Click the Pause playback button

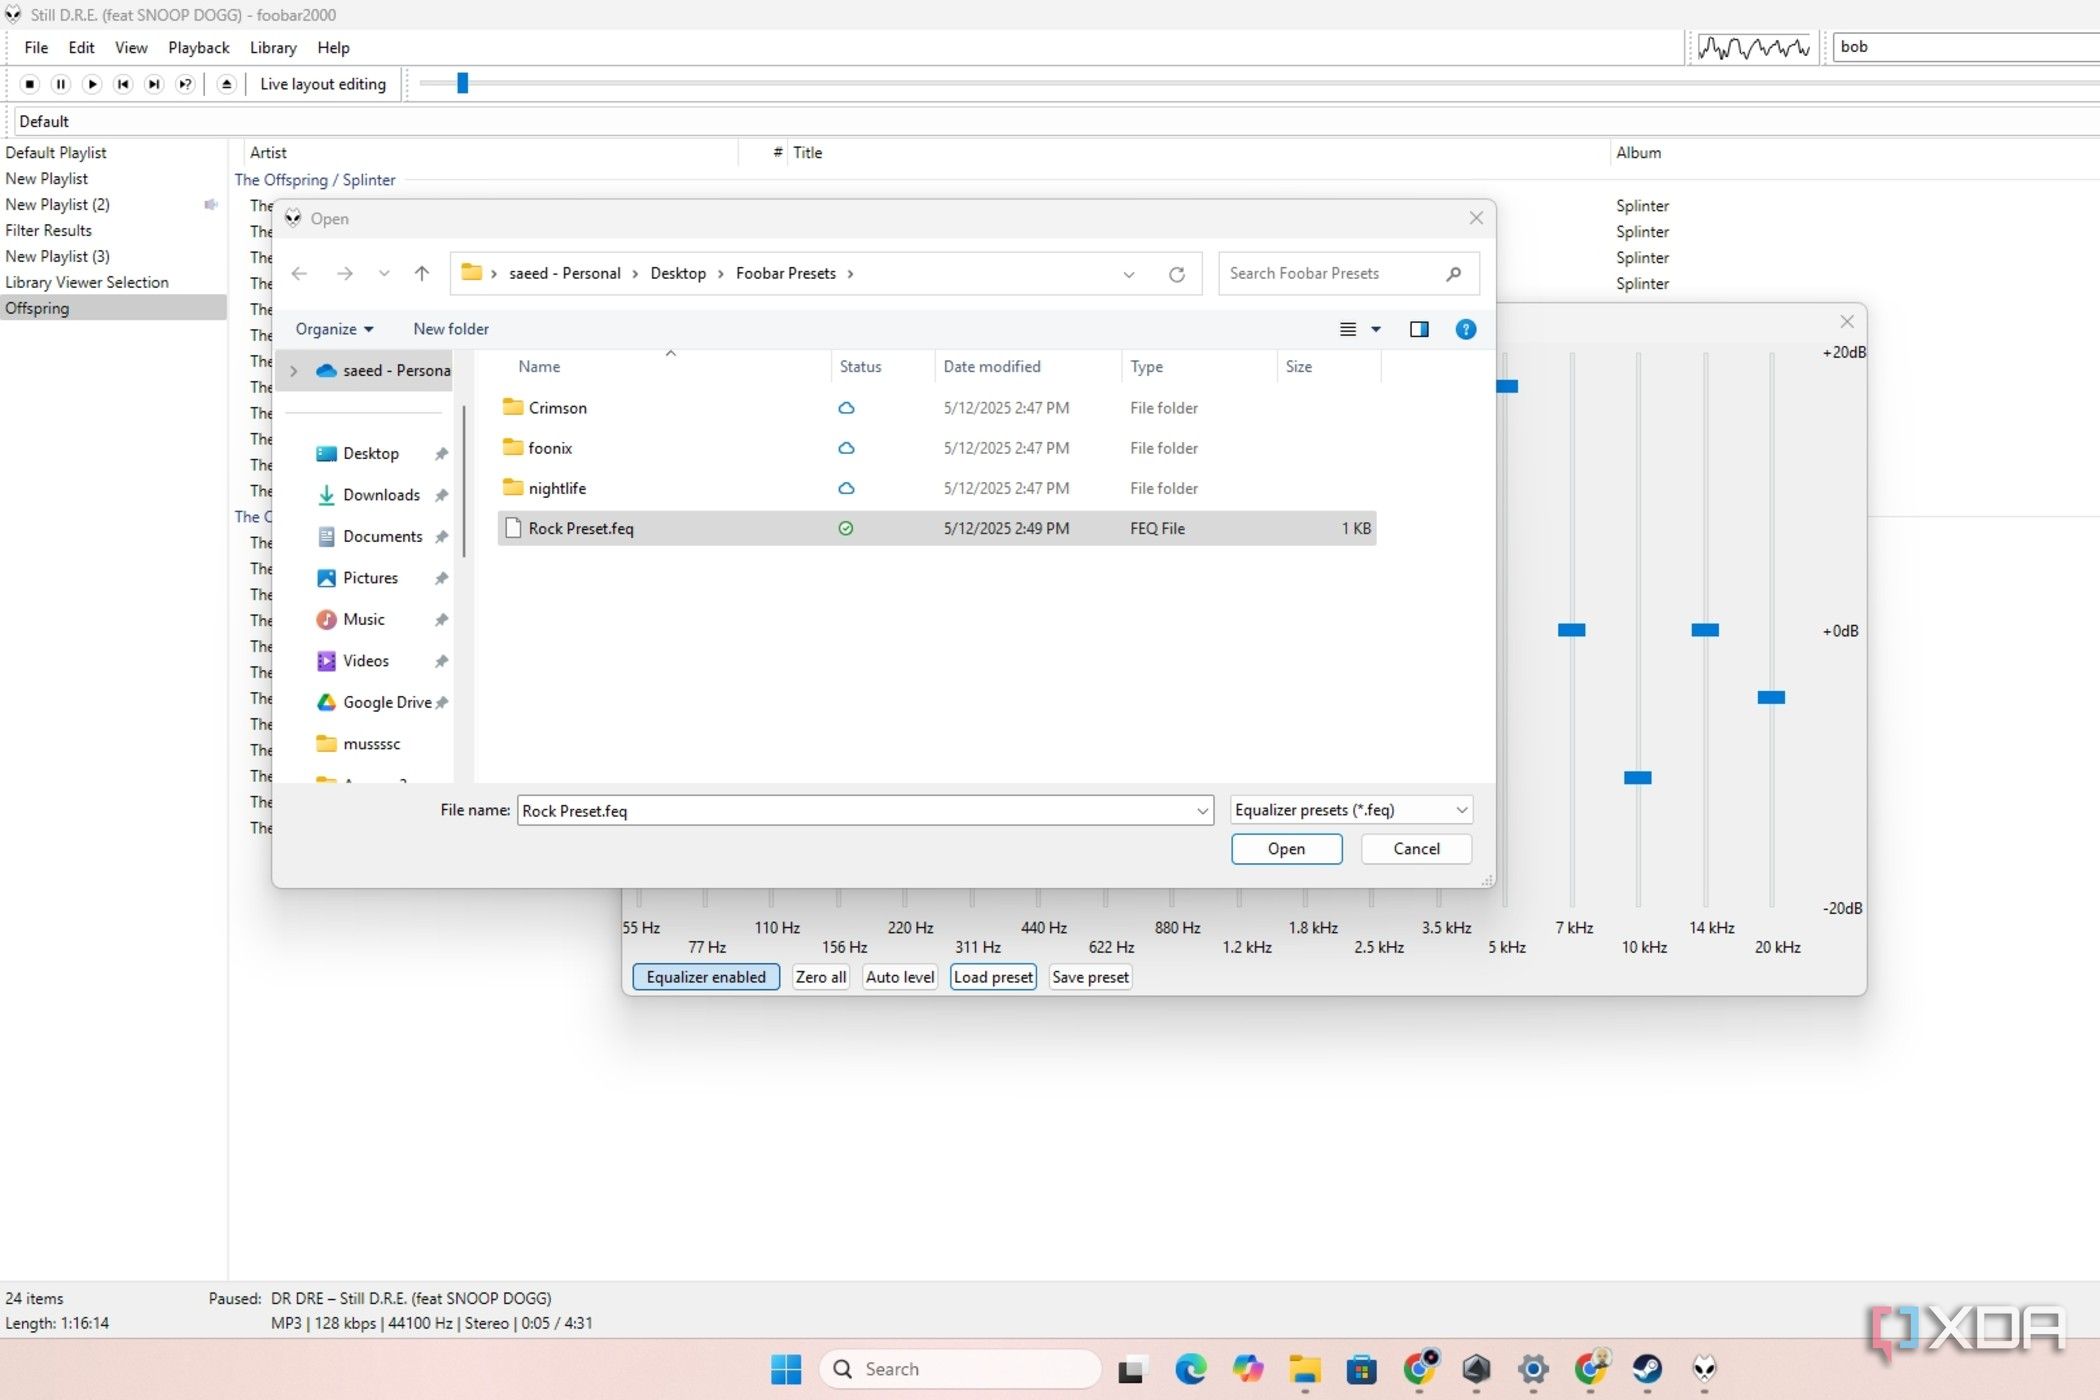[x=61, y=84]
